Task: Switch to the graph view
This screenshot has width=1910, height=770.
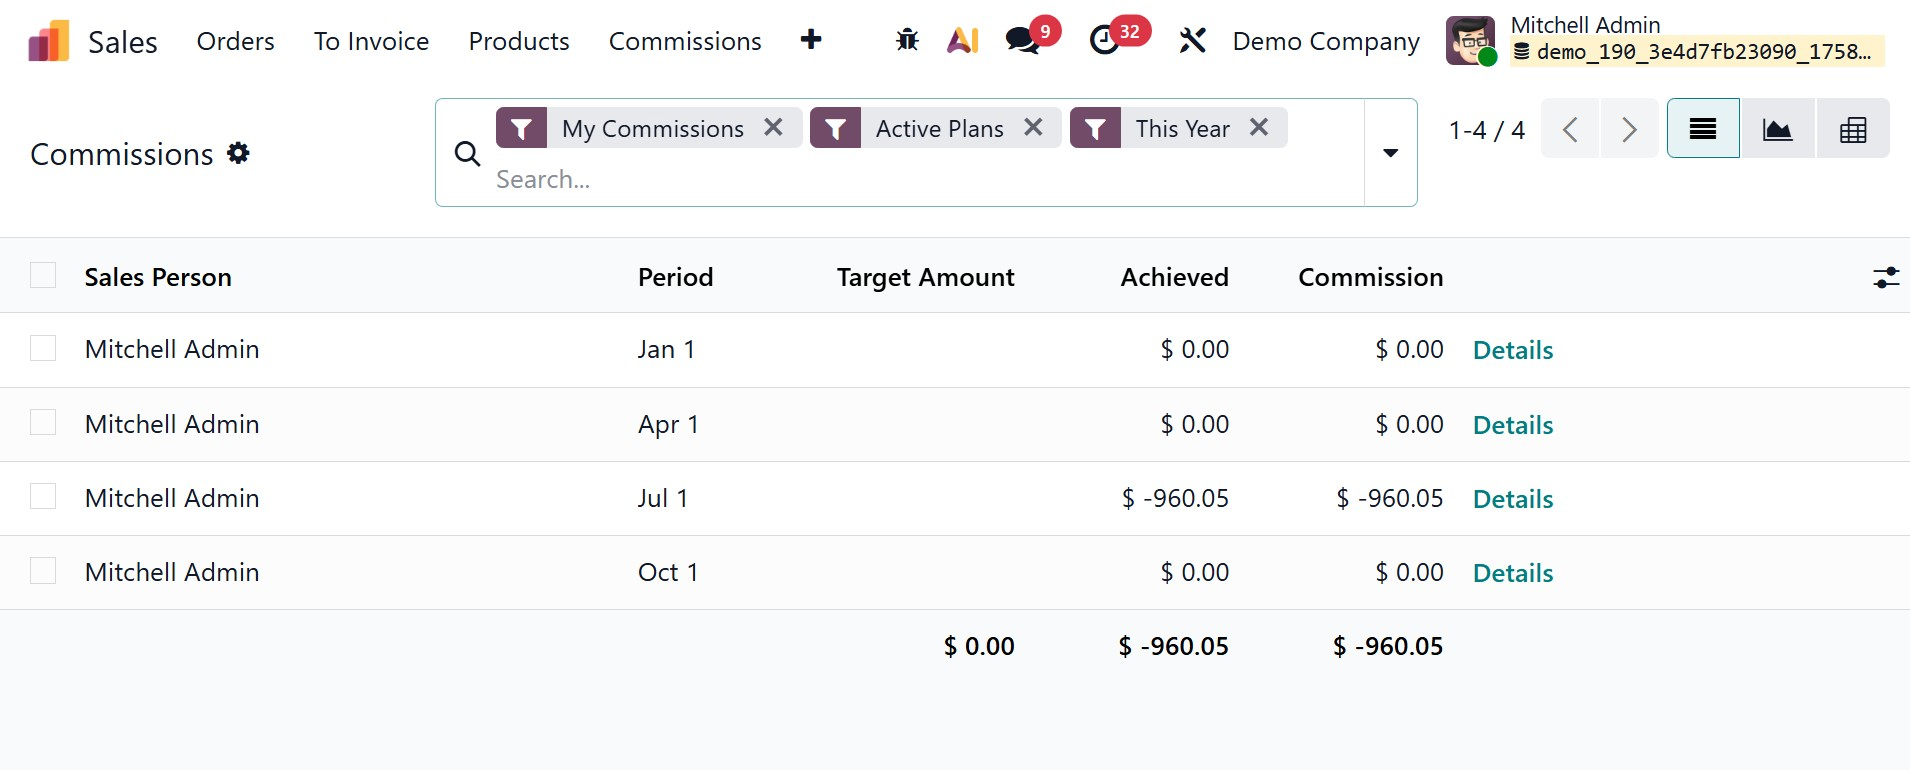Action: [1777, 129]
